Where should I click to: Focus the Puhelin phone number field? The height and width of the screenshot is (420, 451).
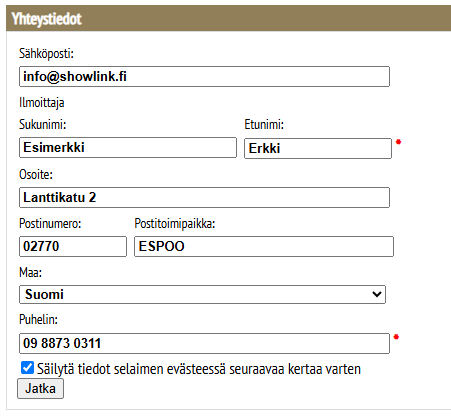pyautogui.click(x=204, y=343)
